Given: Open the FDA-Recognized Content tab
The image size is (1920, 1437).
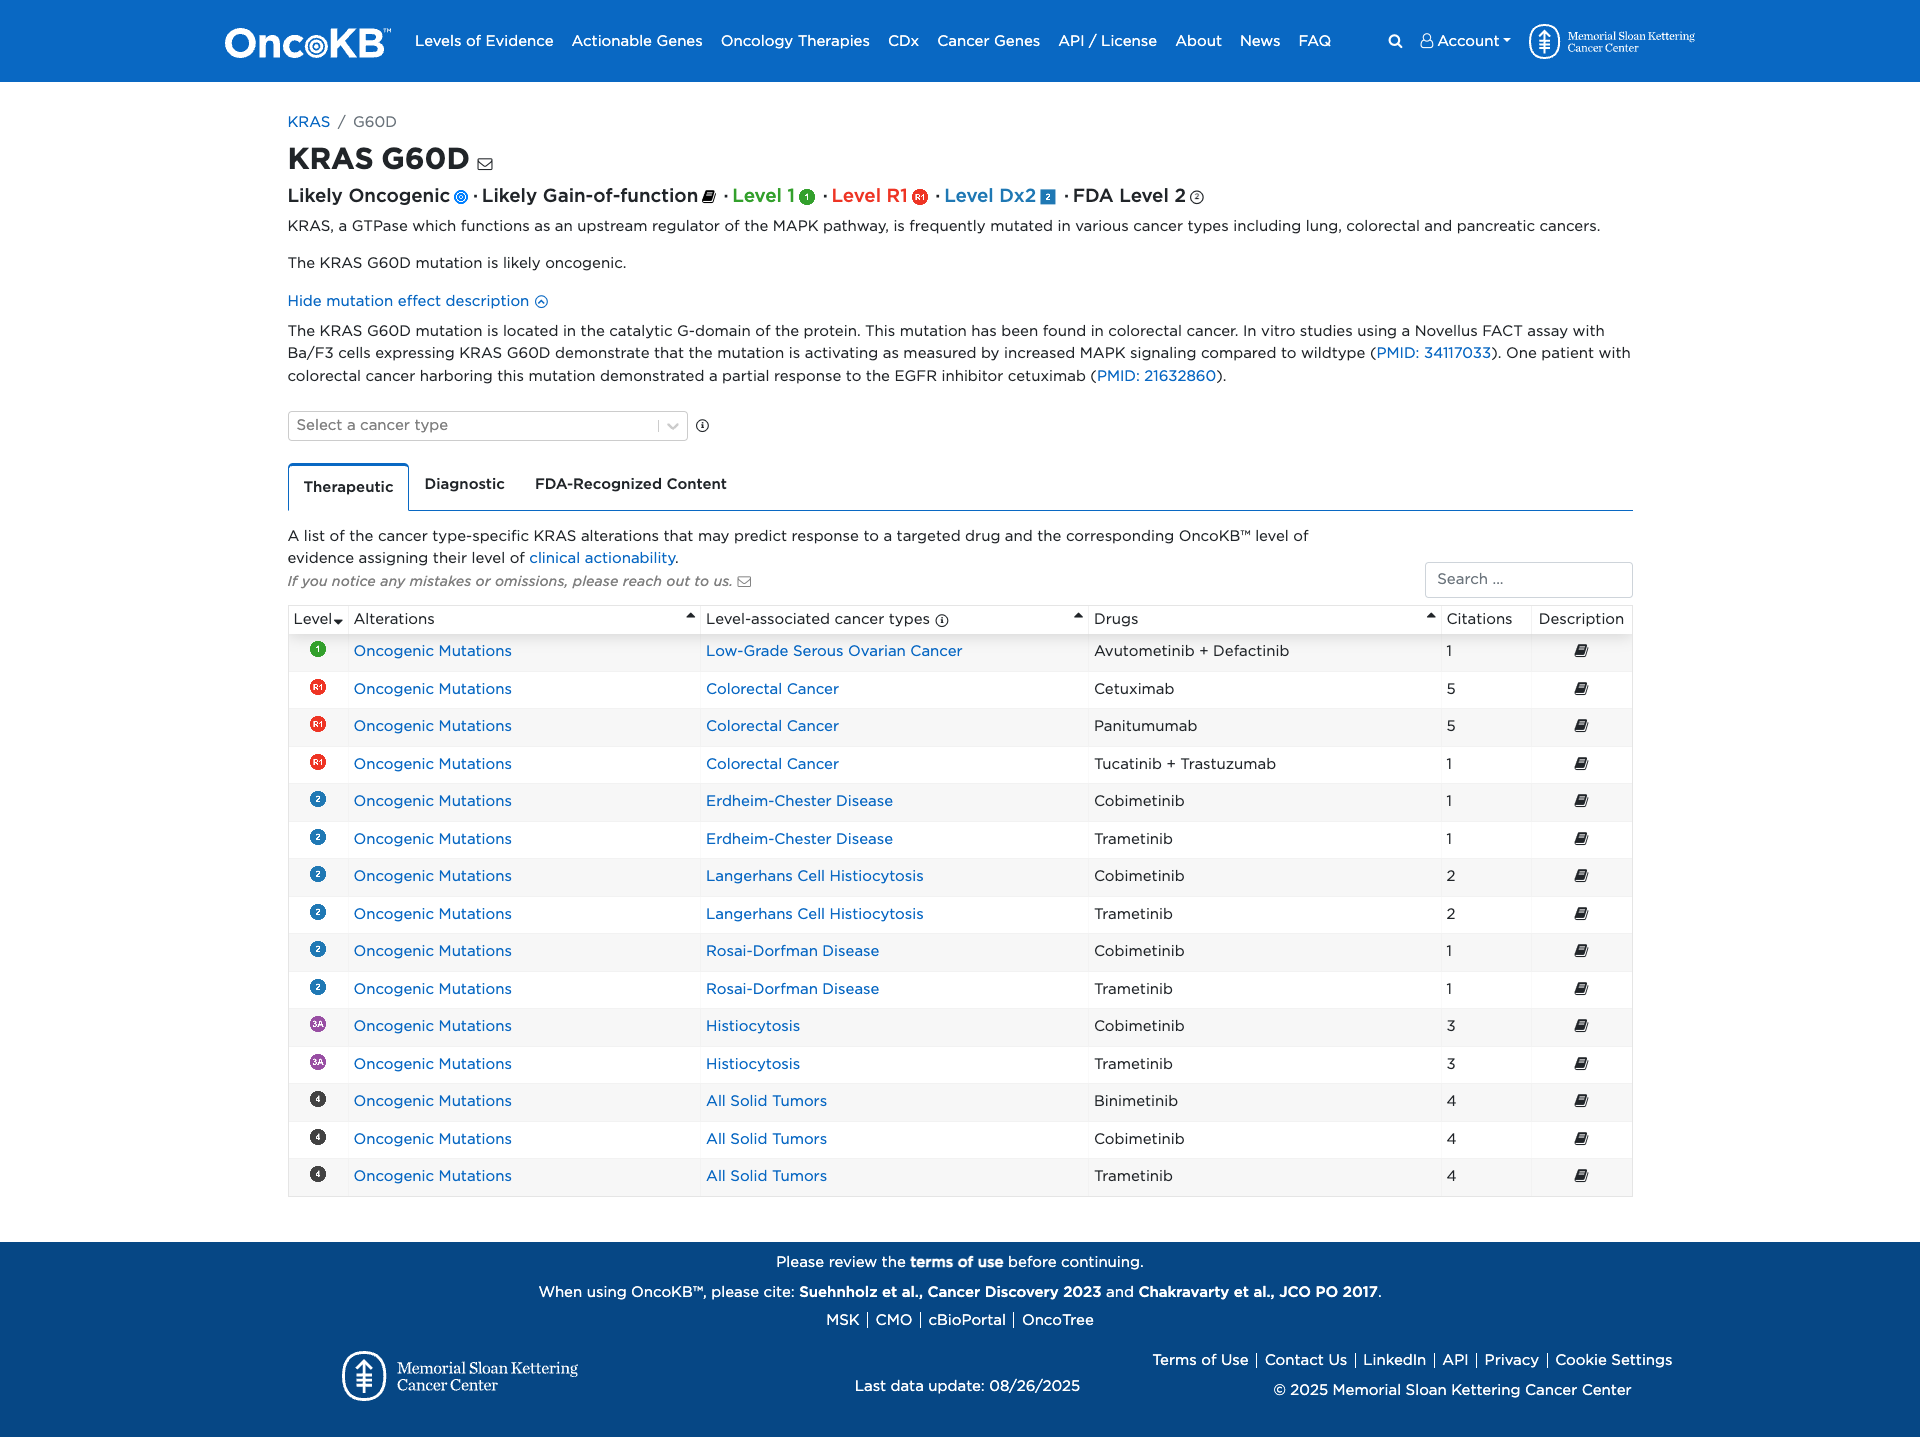Looking at the screenshot, I should [x=630, y=484].
